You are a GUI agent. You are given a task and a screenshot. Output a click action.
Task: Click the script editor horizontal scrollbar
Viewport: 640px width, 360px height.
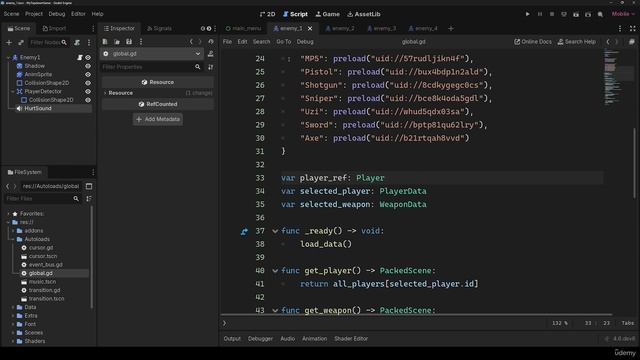click(x=416, y=315)
